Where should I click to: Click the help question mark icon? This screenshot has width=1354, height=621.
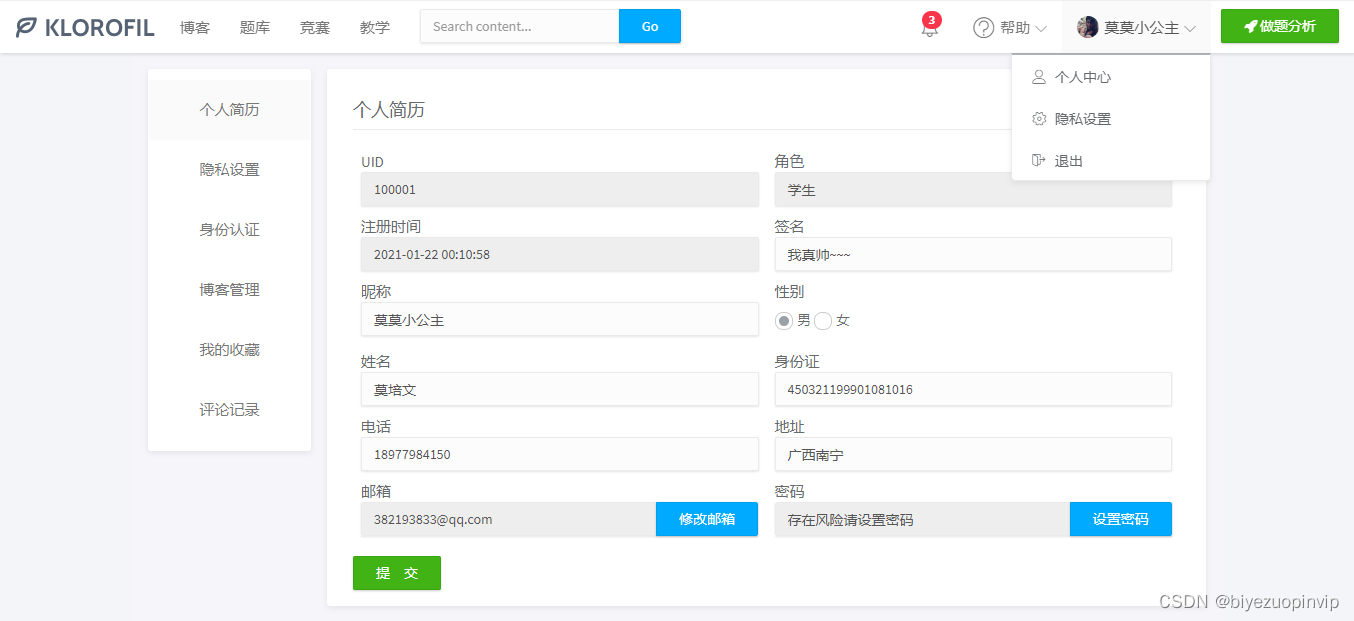coord(984,28)
